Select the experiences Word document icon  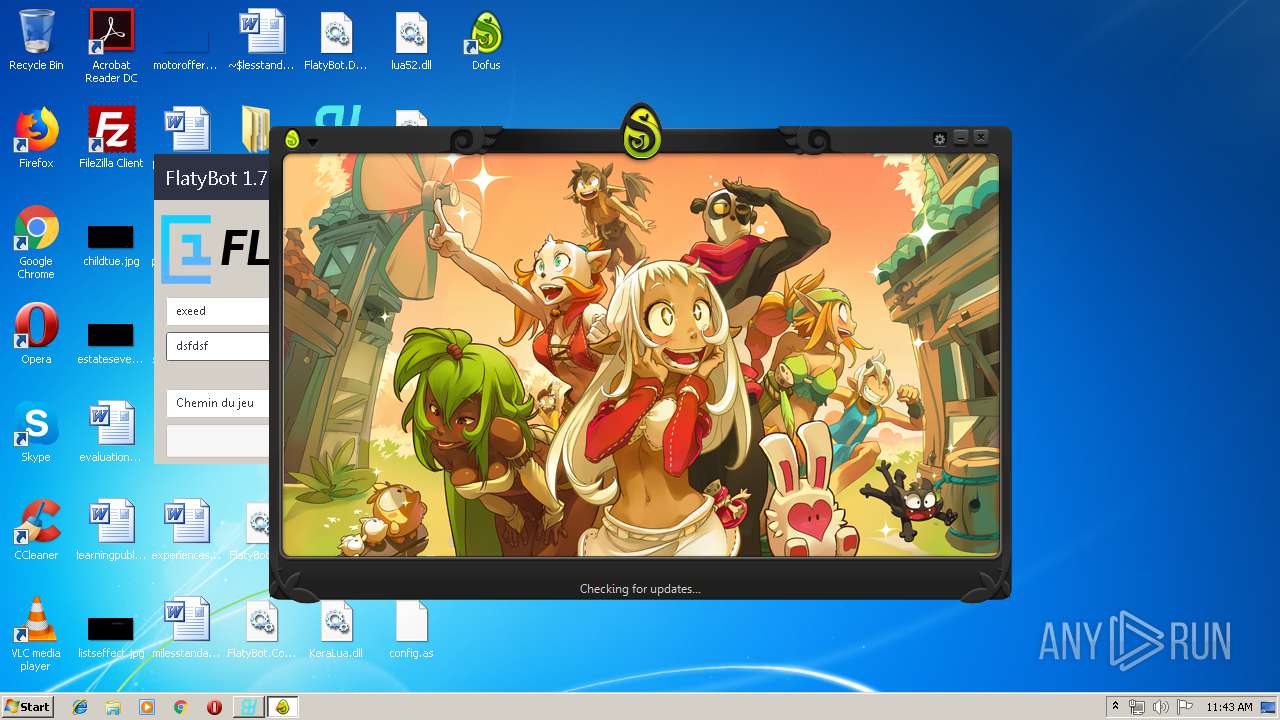pyautogui.click(x=185, y=531)
